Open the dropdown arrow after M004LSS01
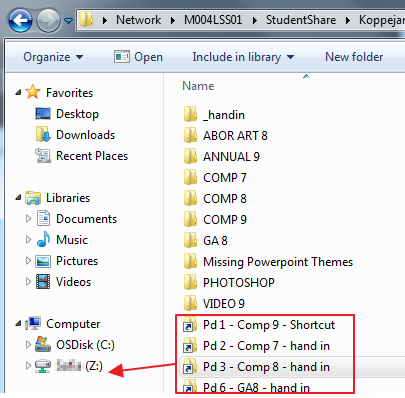The image size is (405, 398). pyautogui.click(x=255, y=20)
